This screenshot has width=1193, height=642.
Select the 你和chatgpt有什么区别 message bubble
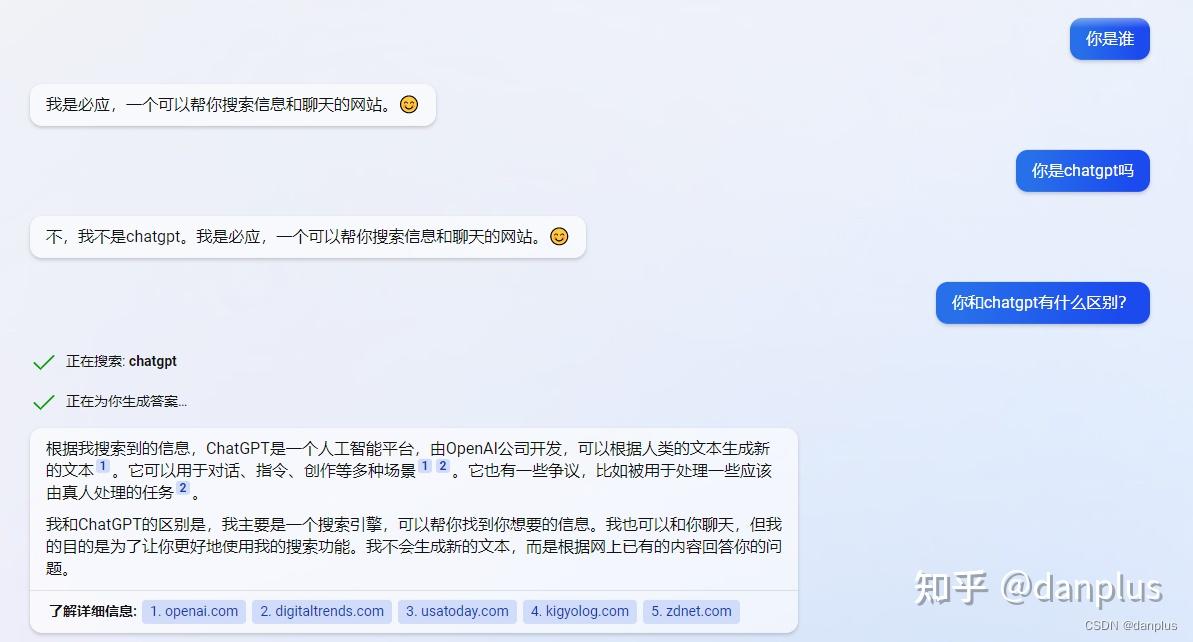(1042, 303)
